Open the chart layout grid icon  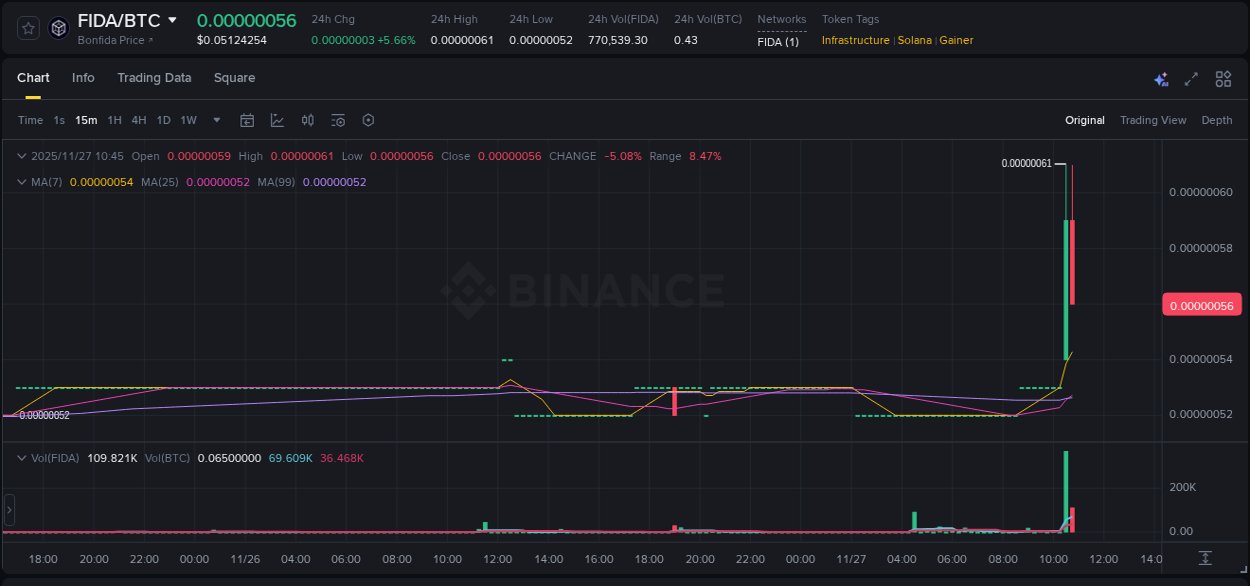point(1223,78)
